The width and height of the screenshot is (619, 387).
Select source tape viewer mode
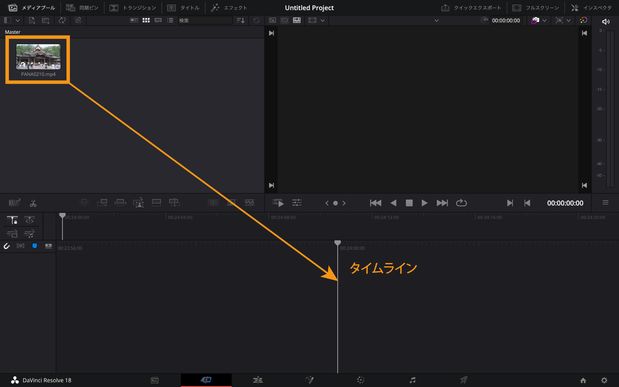[x=285, y=20]
